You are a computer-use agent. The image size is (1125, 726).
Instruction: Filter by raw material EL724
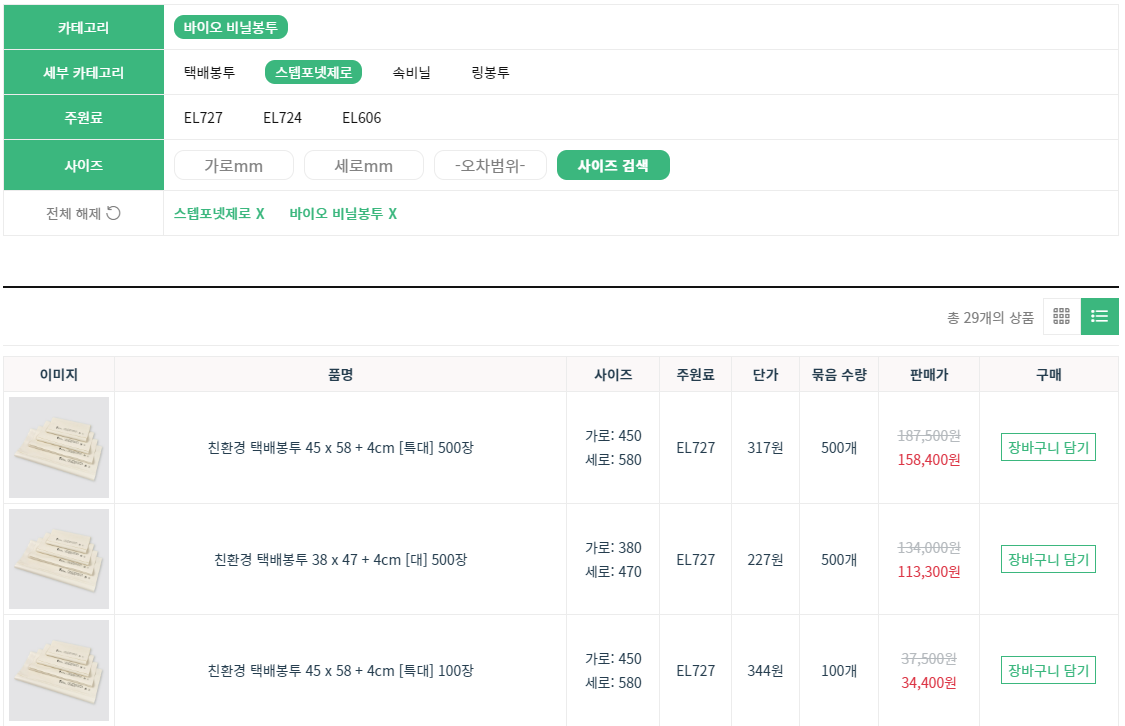pos(282,118)
